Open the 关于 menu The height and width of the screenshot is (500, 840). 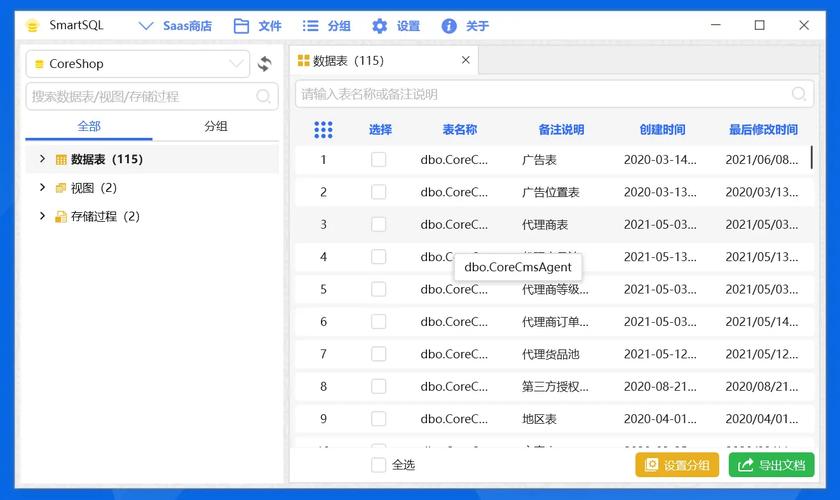[477, 26]
